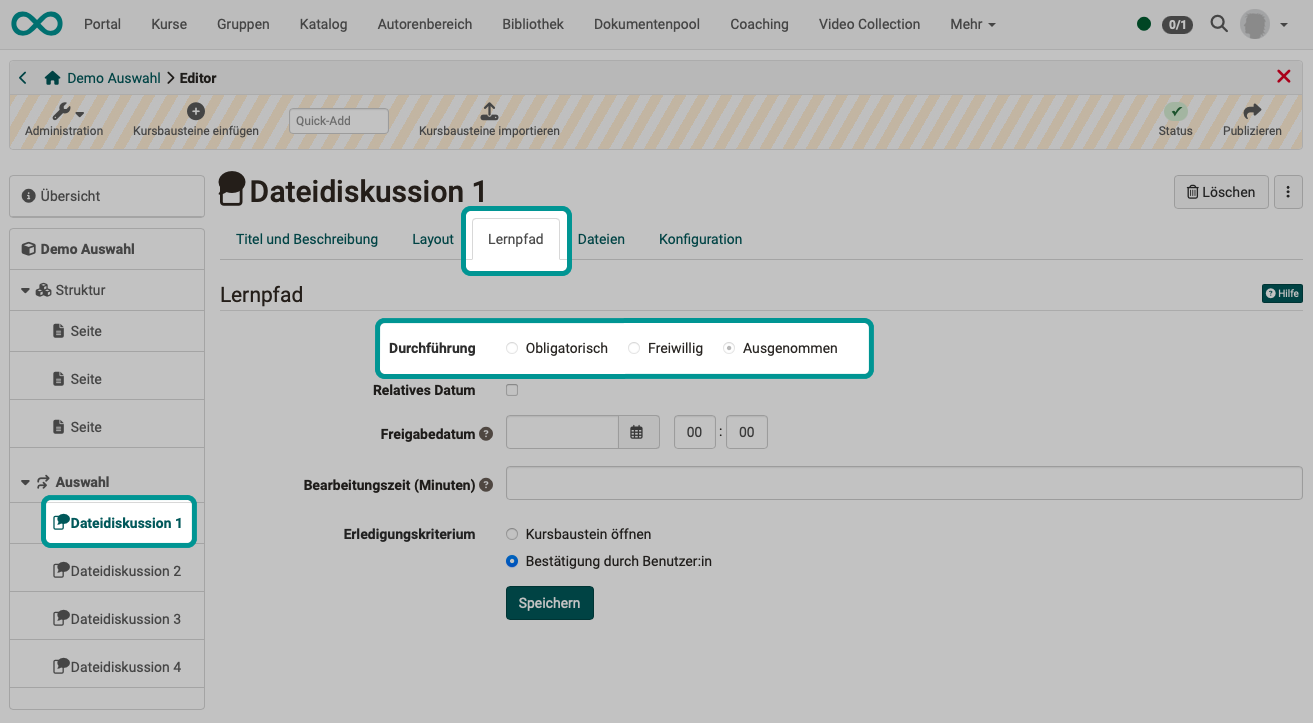Choose Kursbaustein öffnen as completion criterion
This screenshot has width=1313, height=723.
tap(511, 534)
